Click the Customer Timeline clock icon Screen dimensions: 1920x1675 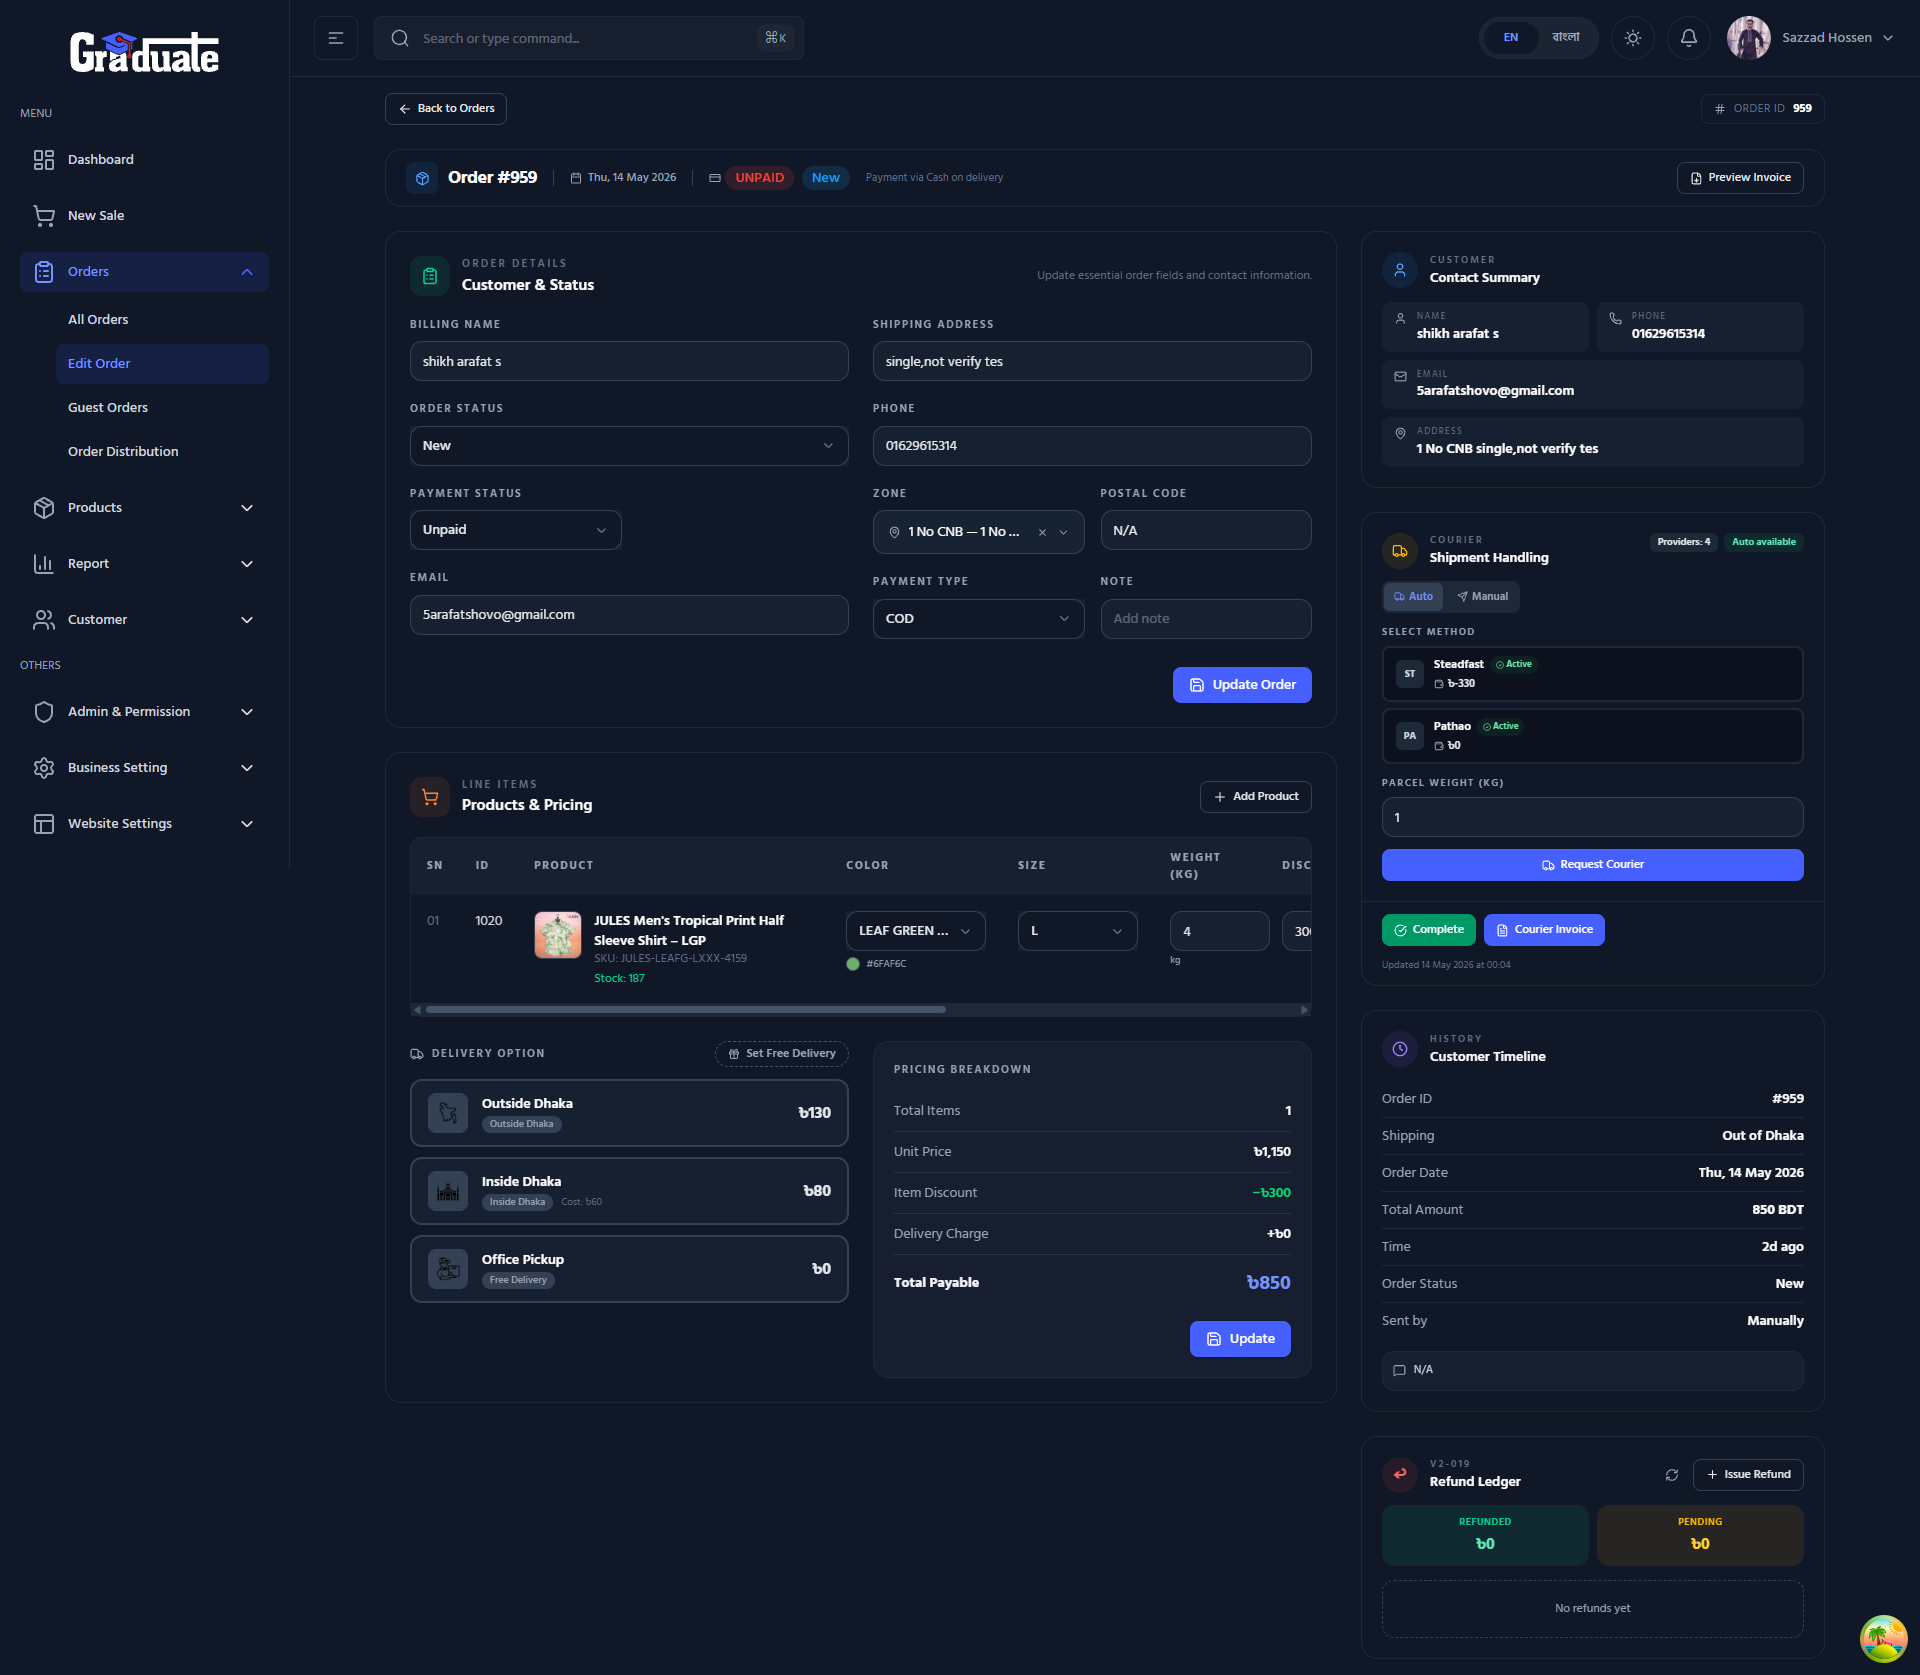1399,1049
